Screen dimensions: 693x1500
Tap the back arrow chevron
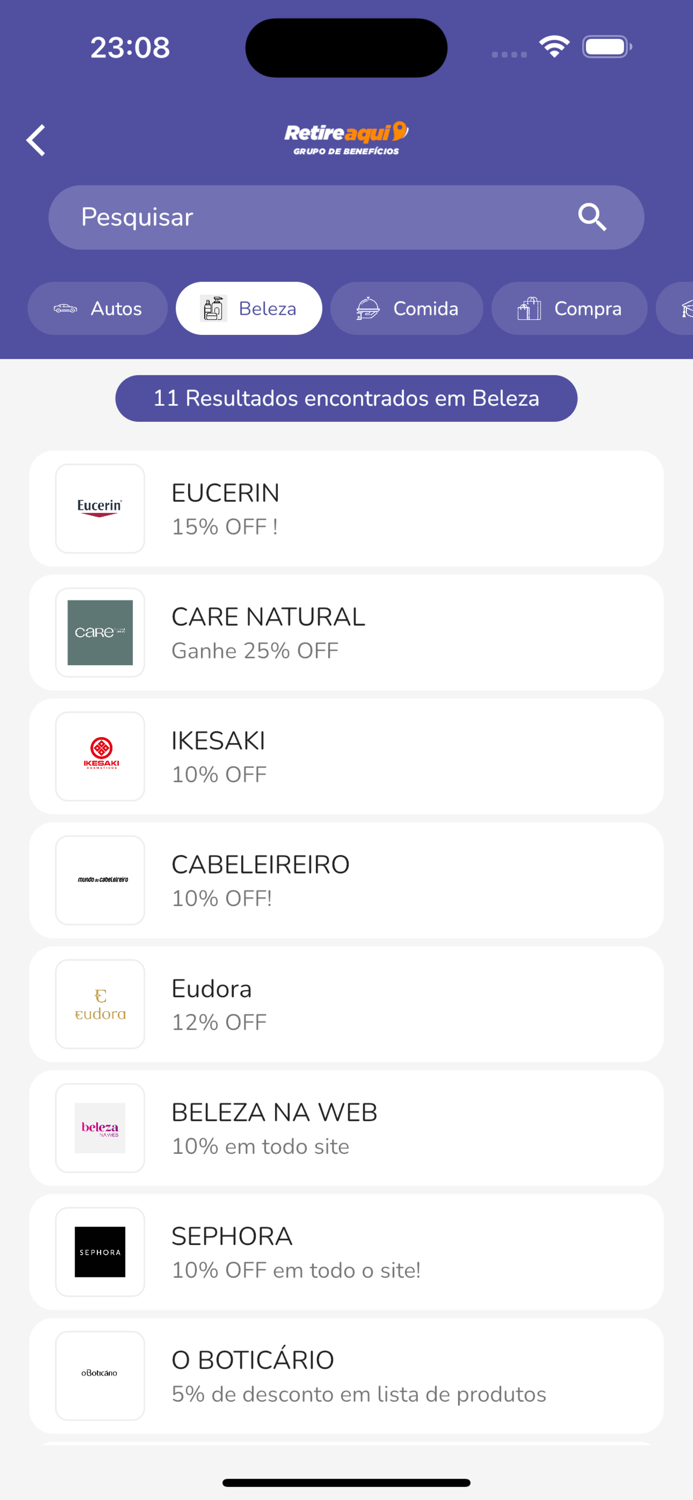[x=35, y=140]
